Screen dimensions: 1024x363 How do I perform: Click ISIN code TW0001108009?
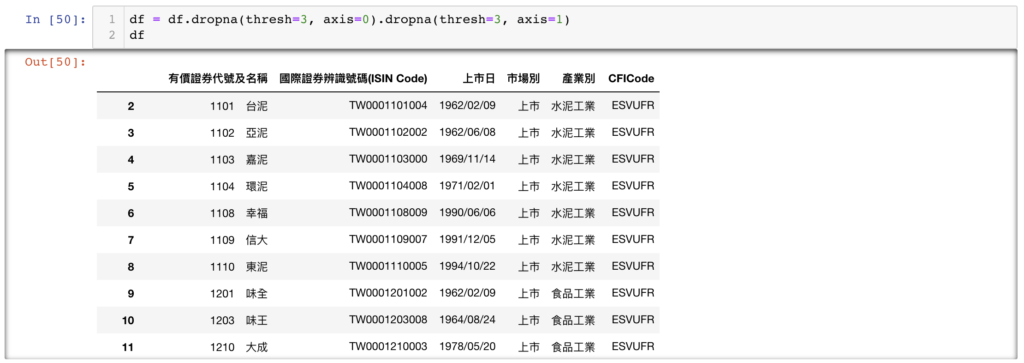[x=388, y=213]
